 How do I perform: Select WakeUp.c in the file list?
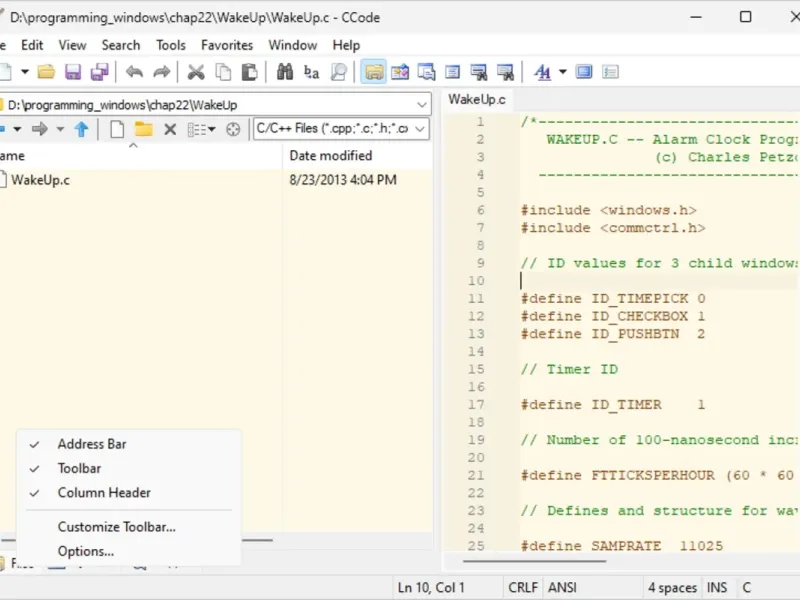click(40, 180)
